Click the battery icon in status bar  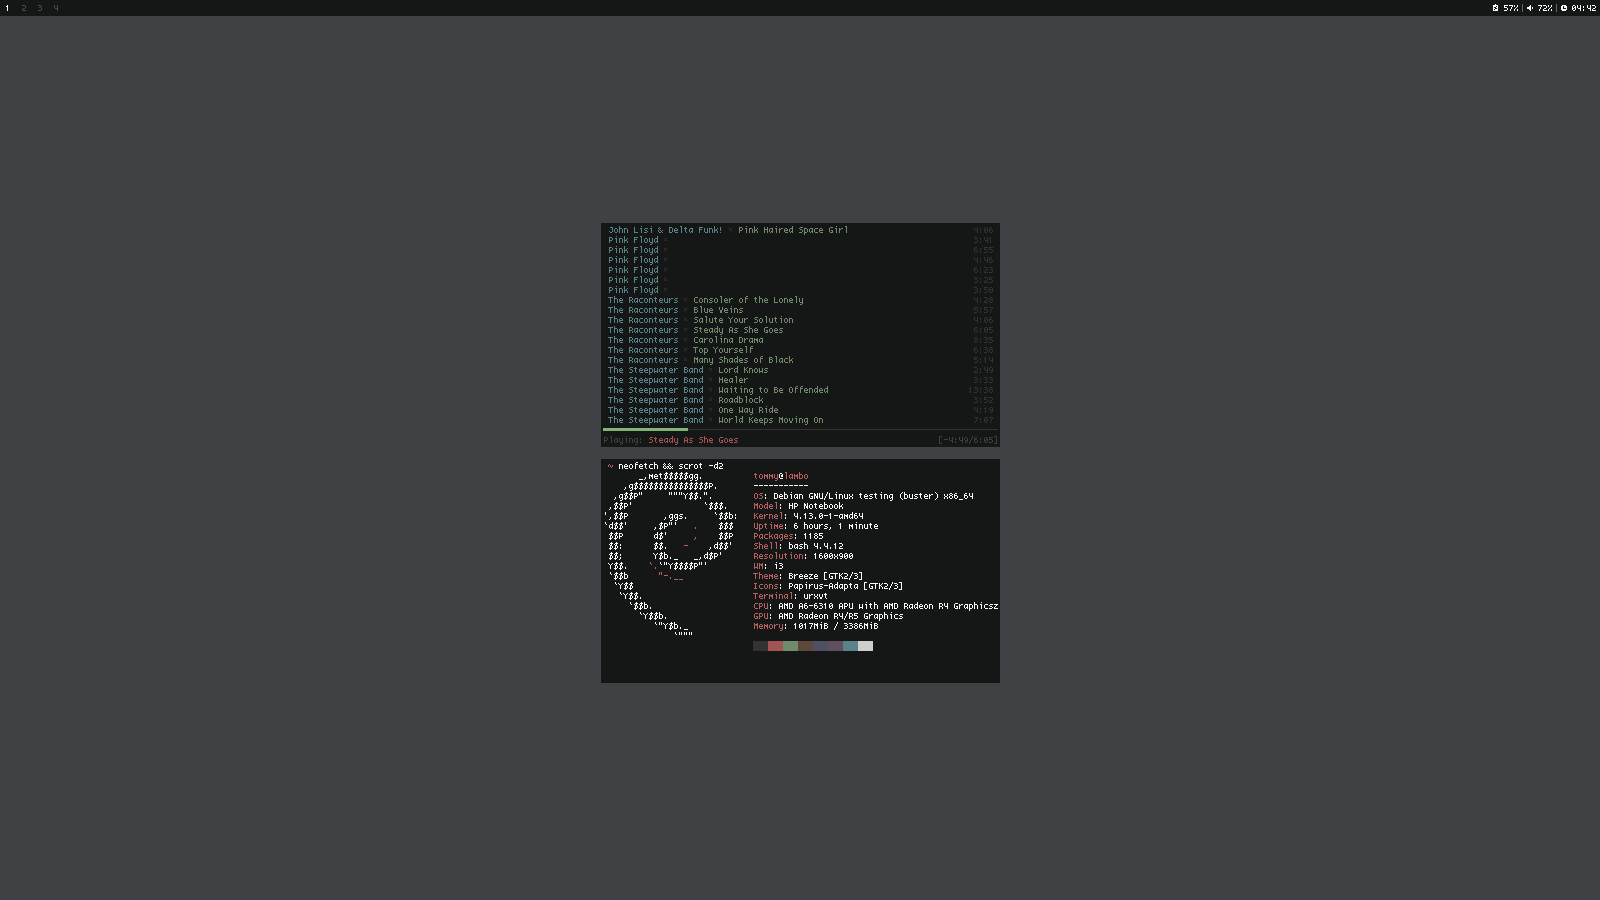tap(1495, 8)
